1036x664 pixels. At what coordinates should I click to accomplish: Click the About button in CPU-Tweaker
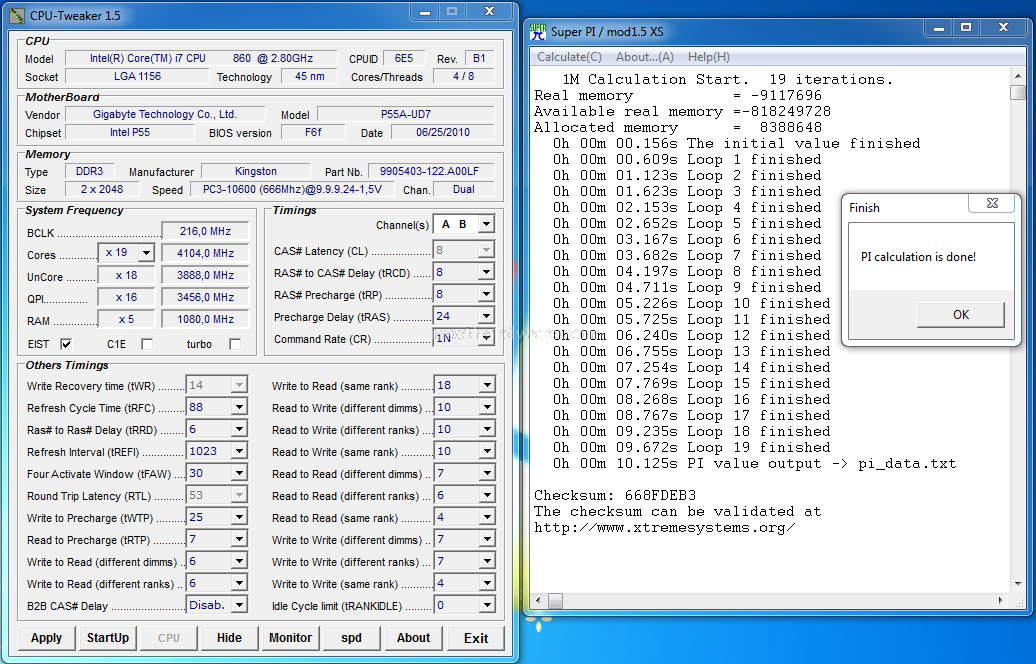click(413, 638)
